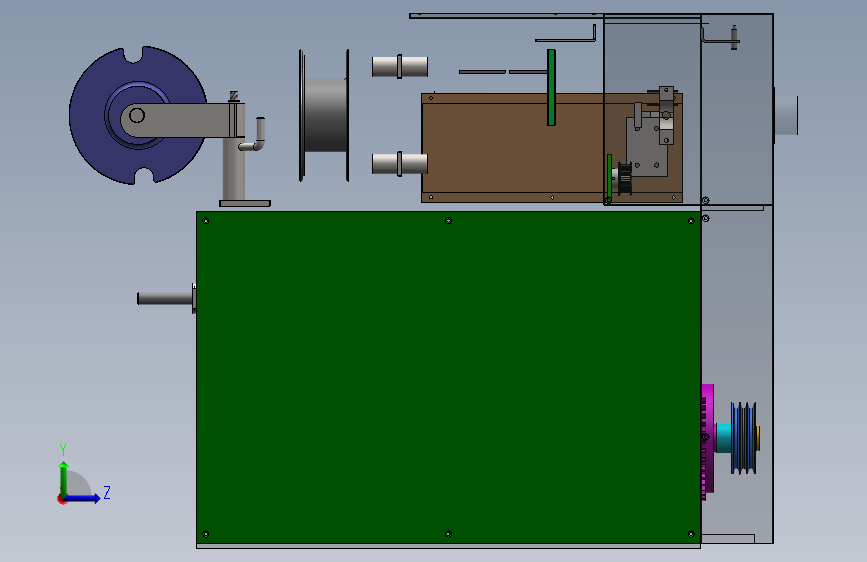Select the lower guide roller cylinder
867x562 pixels.
click(400, 164)
